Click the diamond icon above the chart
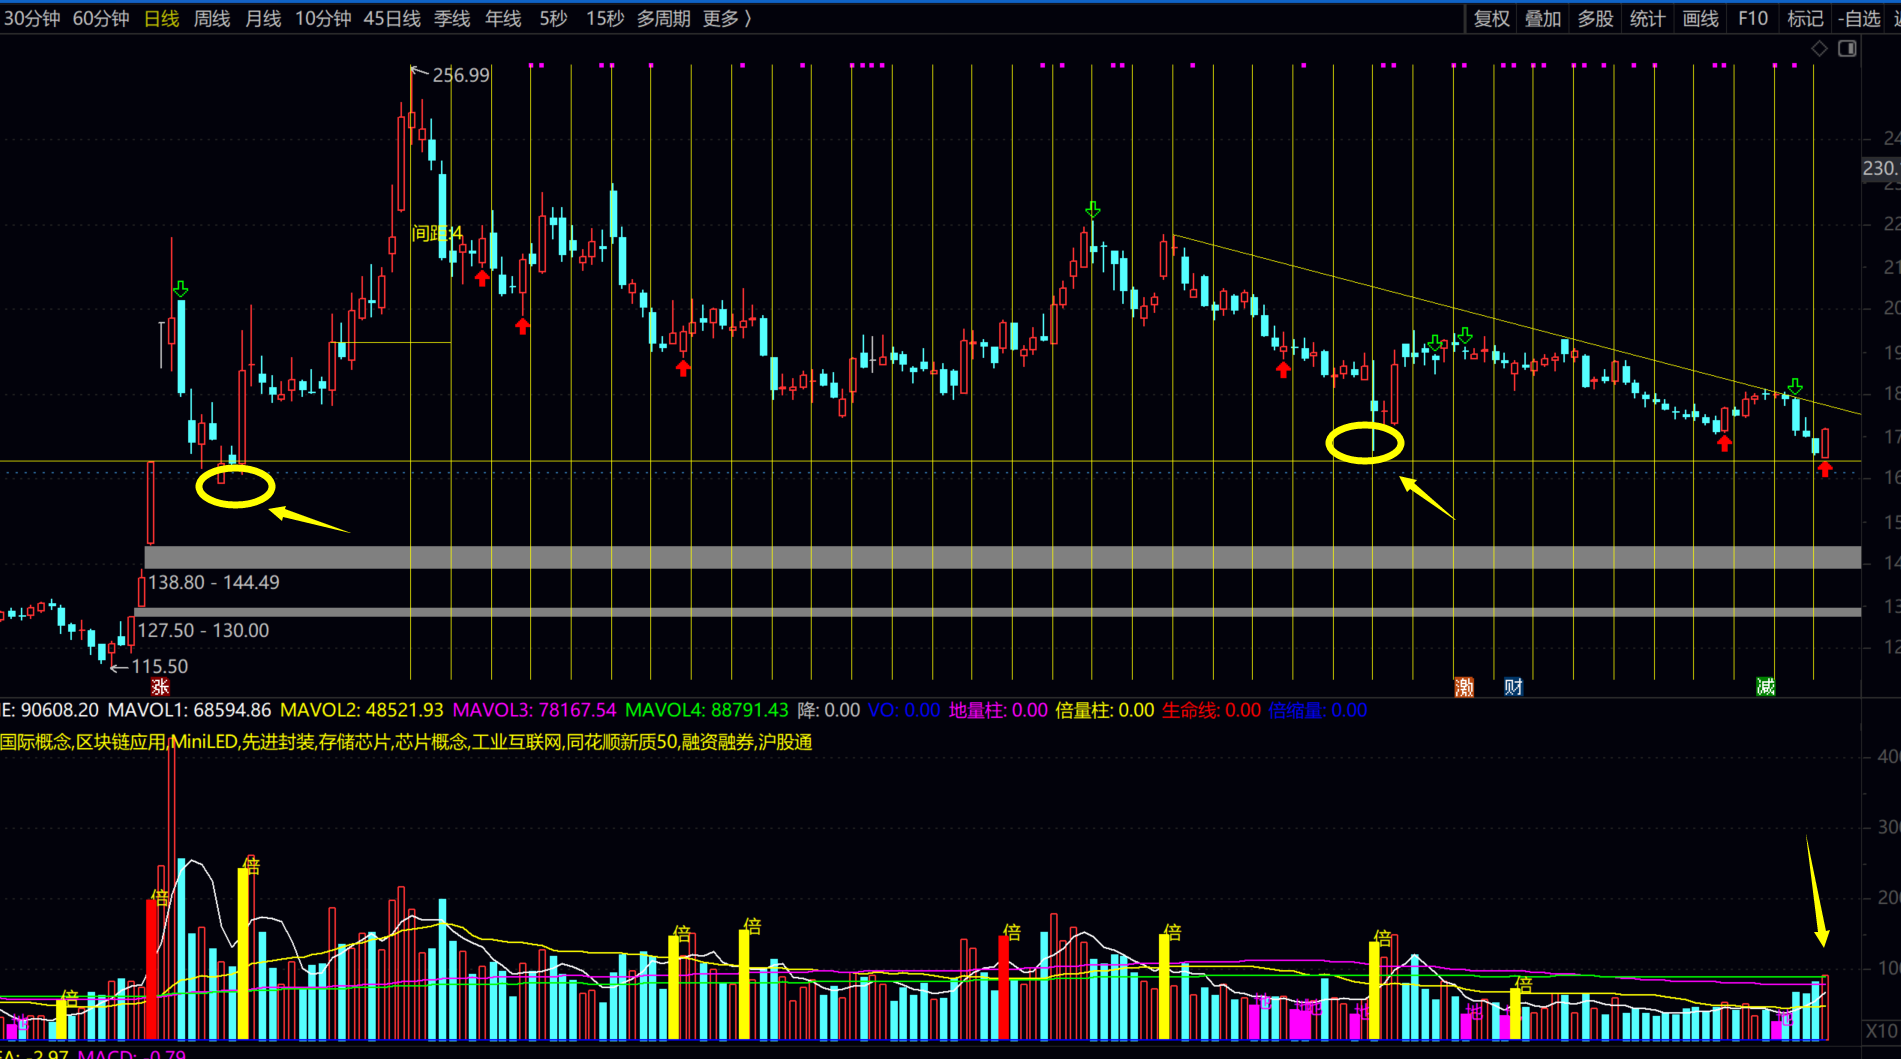Screen dimensions: 1901x1059 click(x=1819, y=48)
